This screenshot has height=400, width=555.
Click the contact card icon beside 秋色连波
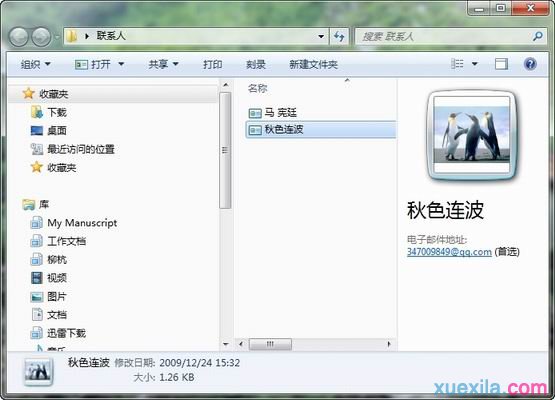pos(255,130)
